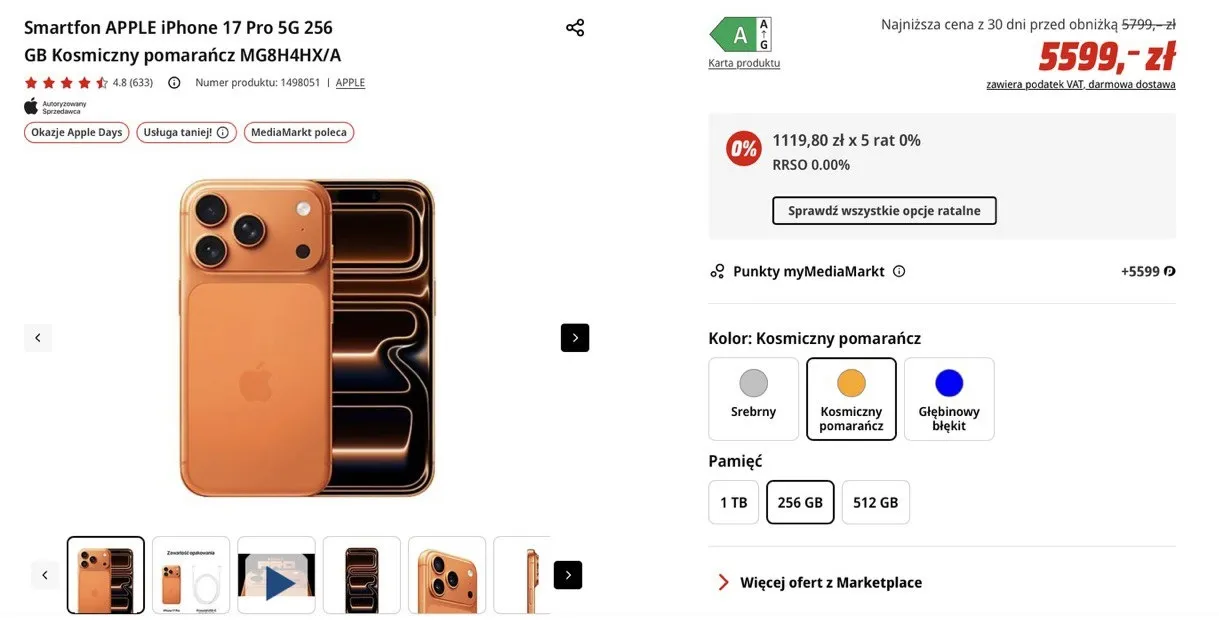This screenshot has height=620, width=1219.
Task: Click Sprawdź wszystkie opcje ratalne button
Action: click(884, 211)
